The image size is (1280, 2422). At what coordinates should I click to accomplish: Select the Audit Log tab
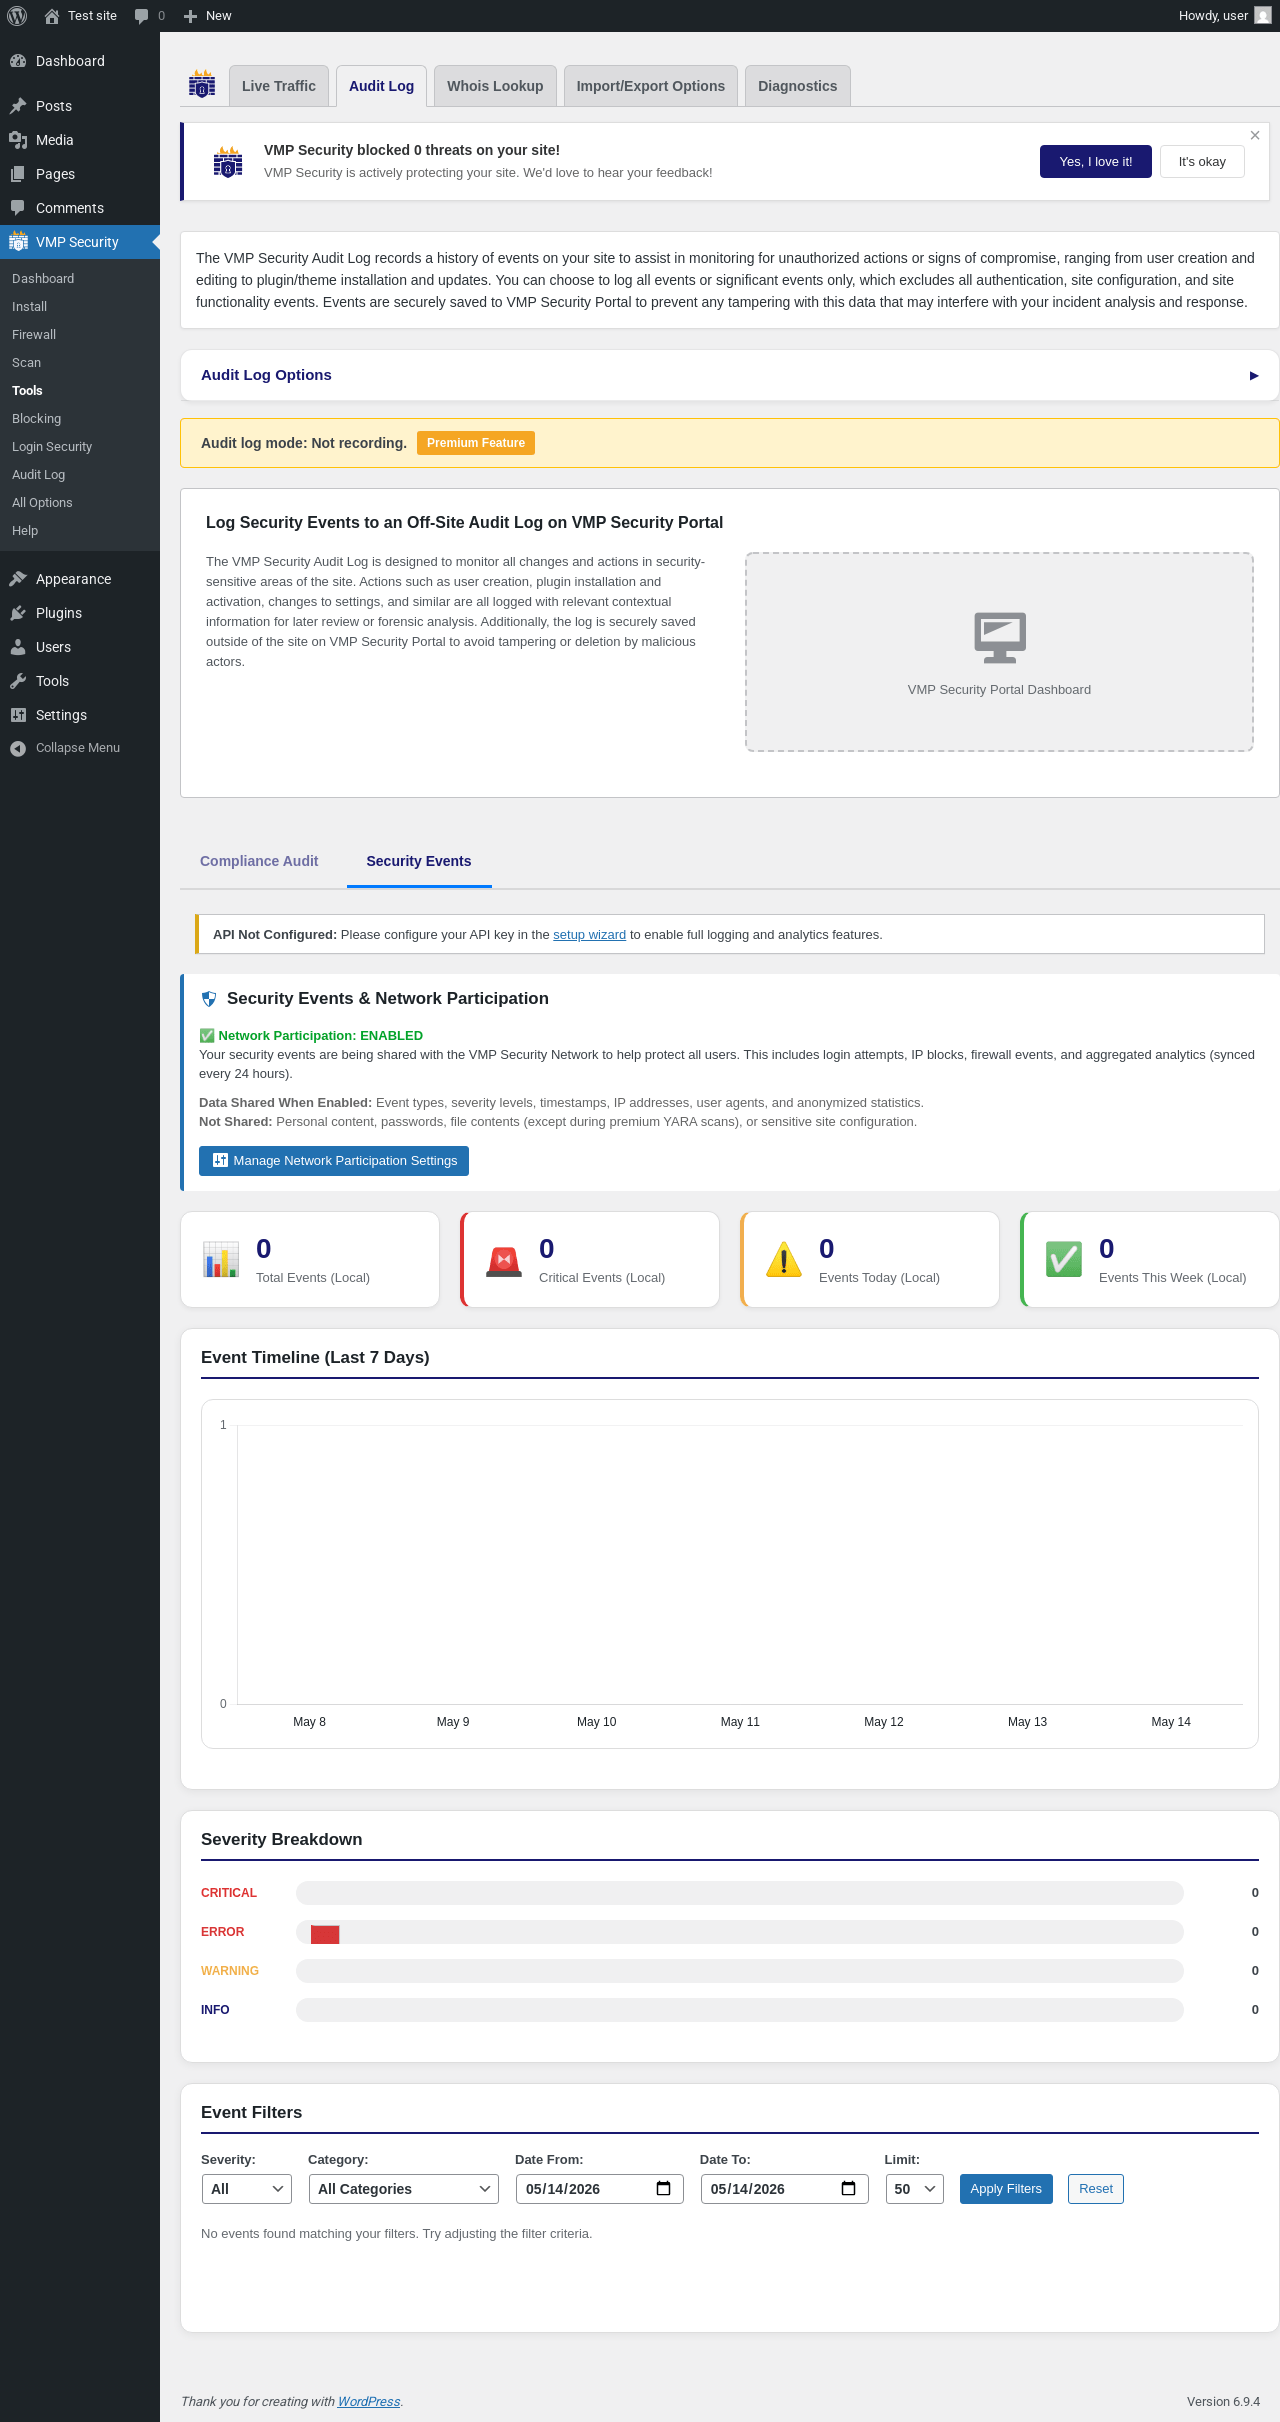(x=381, y=86)
